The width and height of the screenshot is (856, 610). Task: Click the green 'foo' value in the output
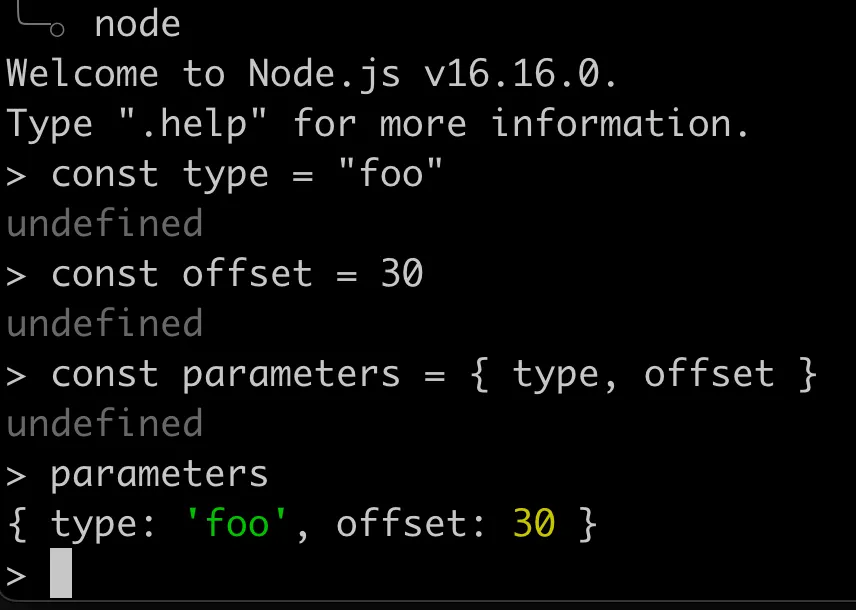[x=236, y=523]
